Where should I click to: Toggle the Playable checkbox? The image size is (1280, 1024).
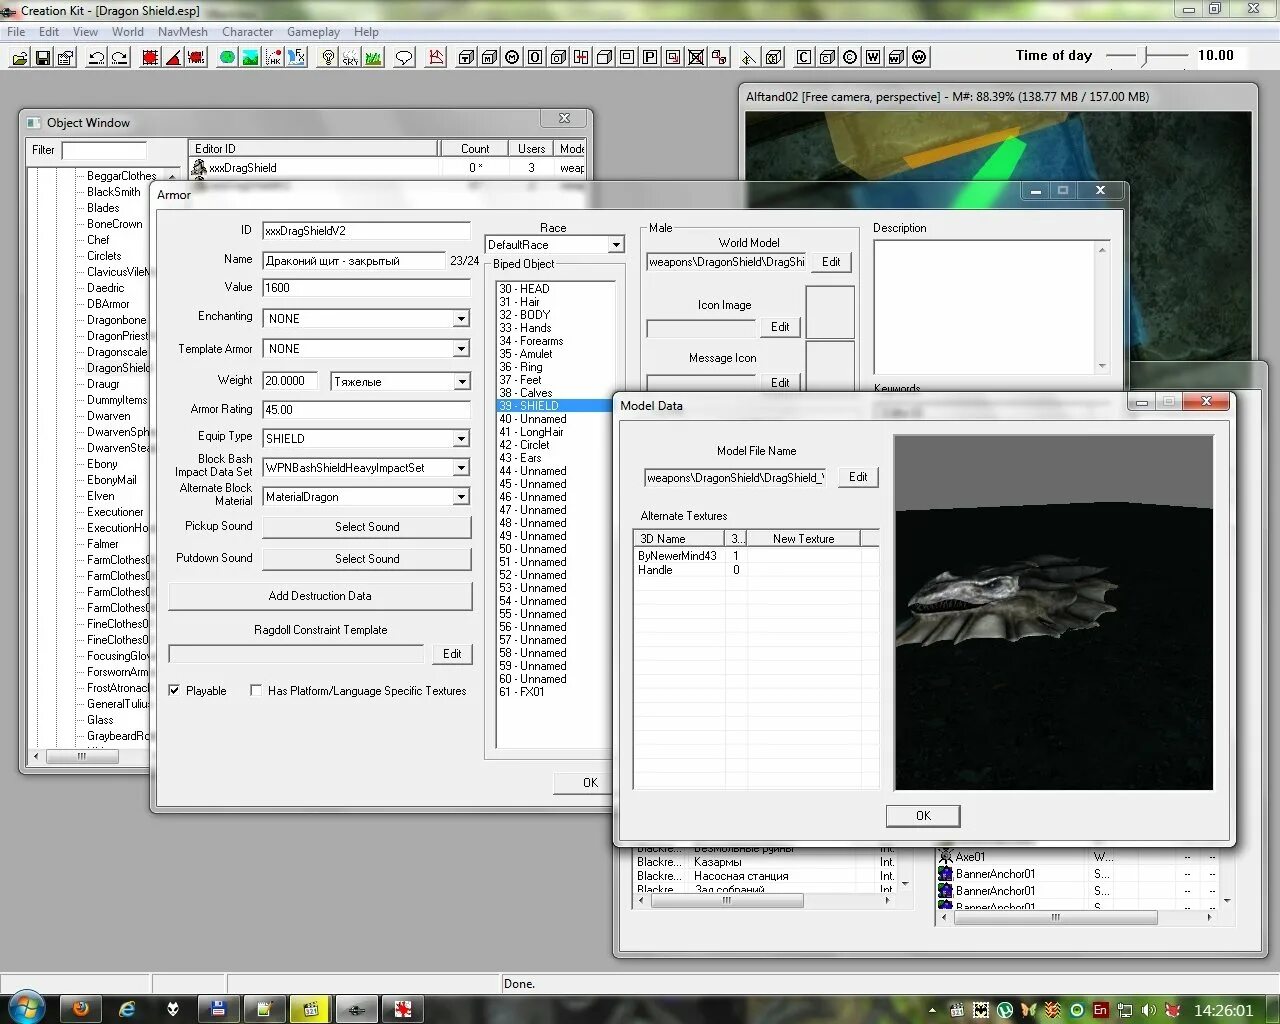pyautogui.click(x=175, y=690)
